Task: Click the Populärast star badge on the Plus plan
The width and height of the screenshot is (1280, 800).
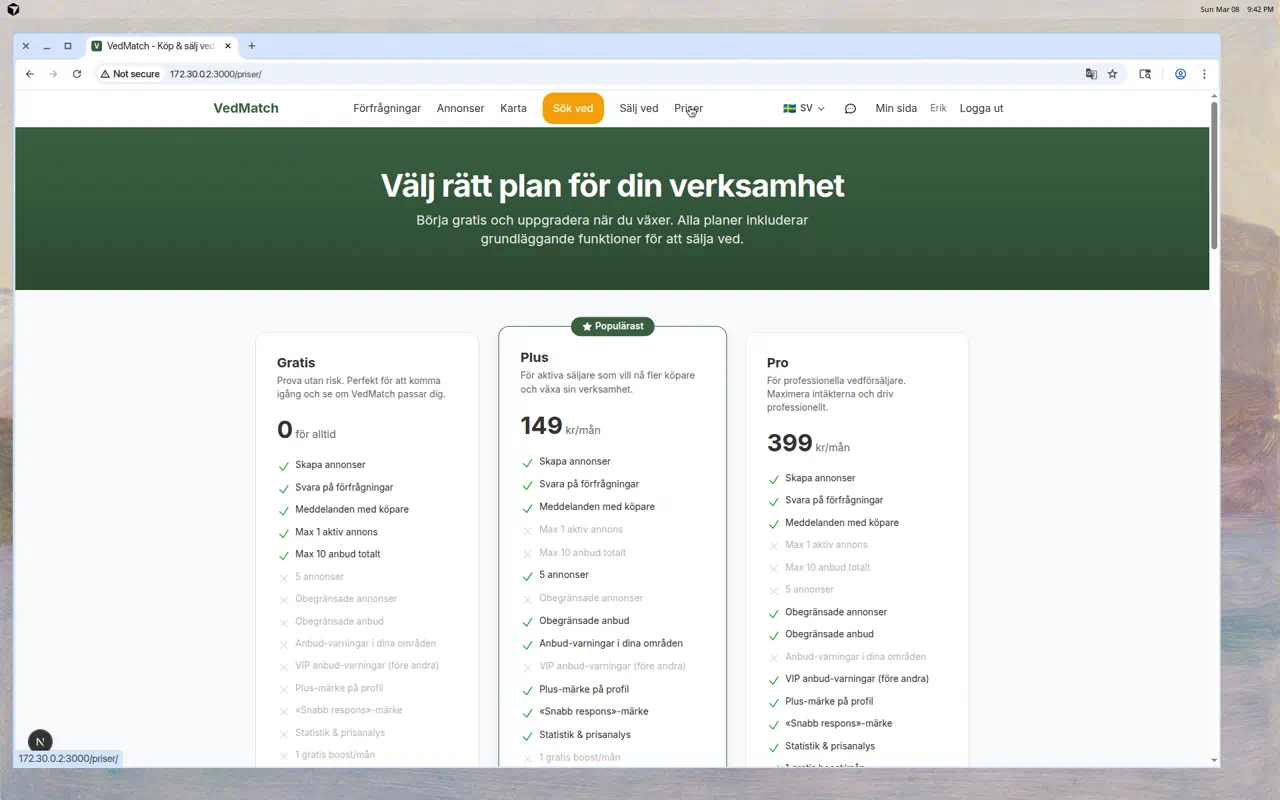Action: coord(612,326)
